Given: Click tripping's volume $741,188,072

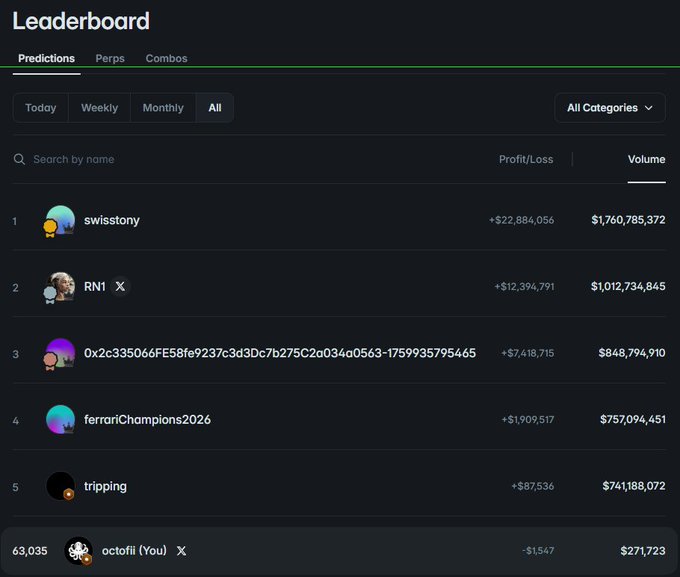Looking at the screenshot, I should tap(634, 486).
